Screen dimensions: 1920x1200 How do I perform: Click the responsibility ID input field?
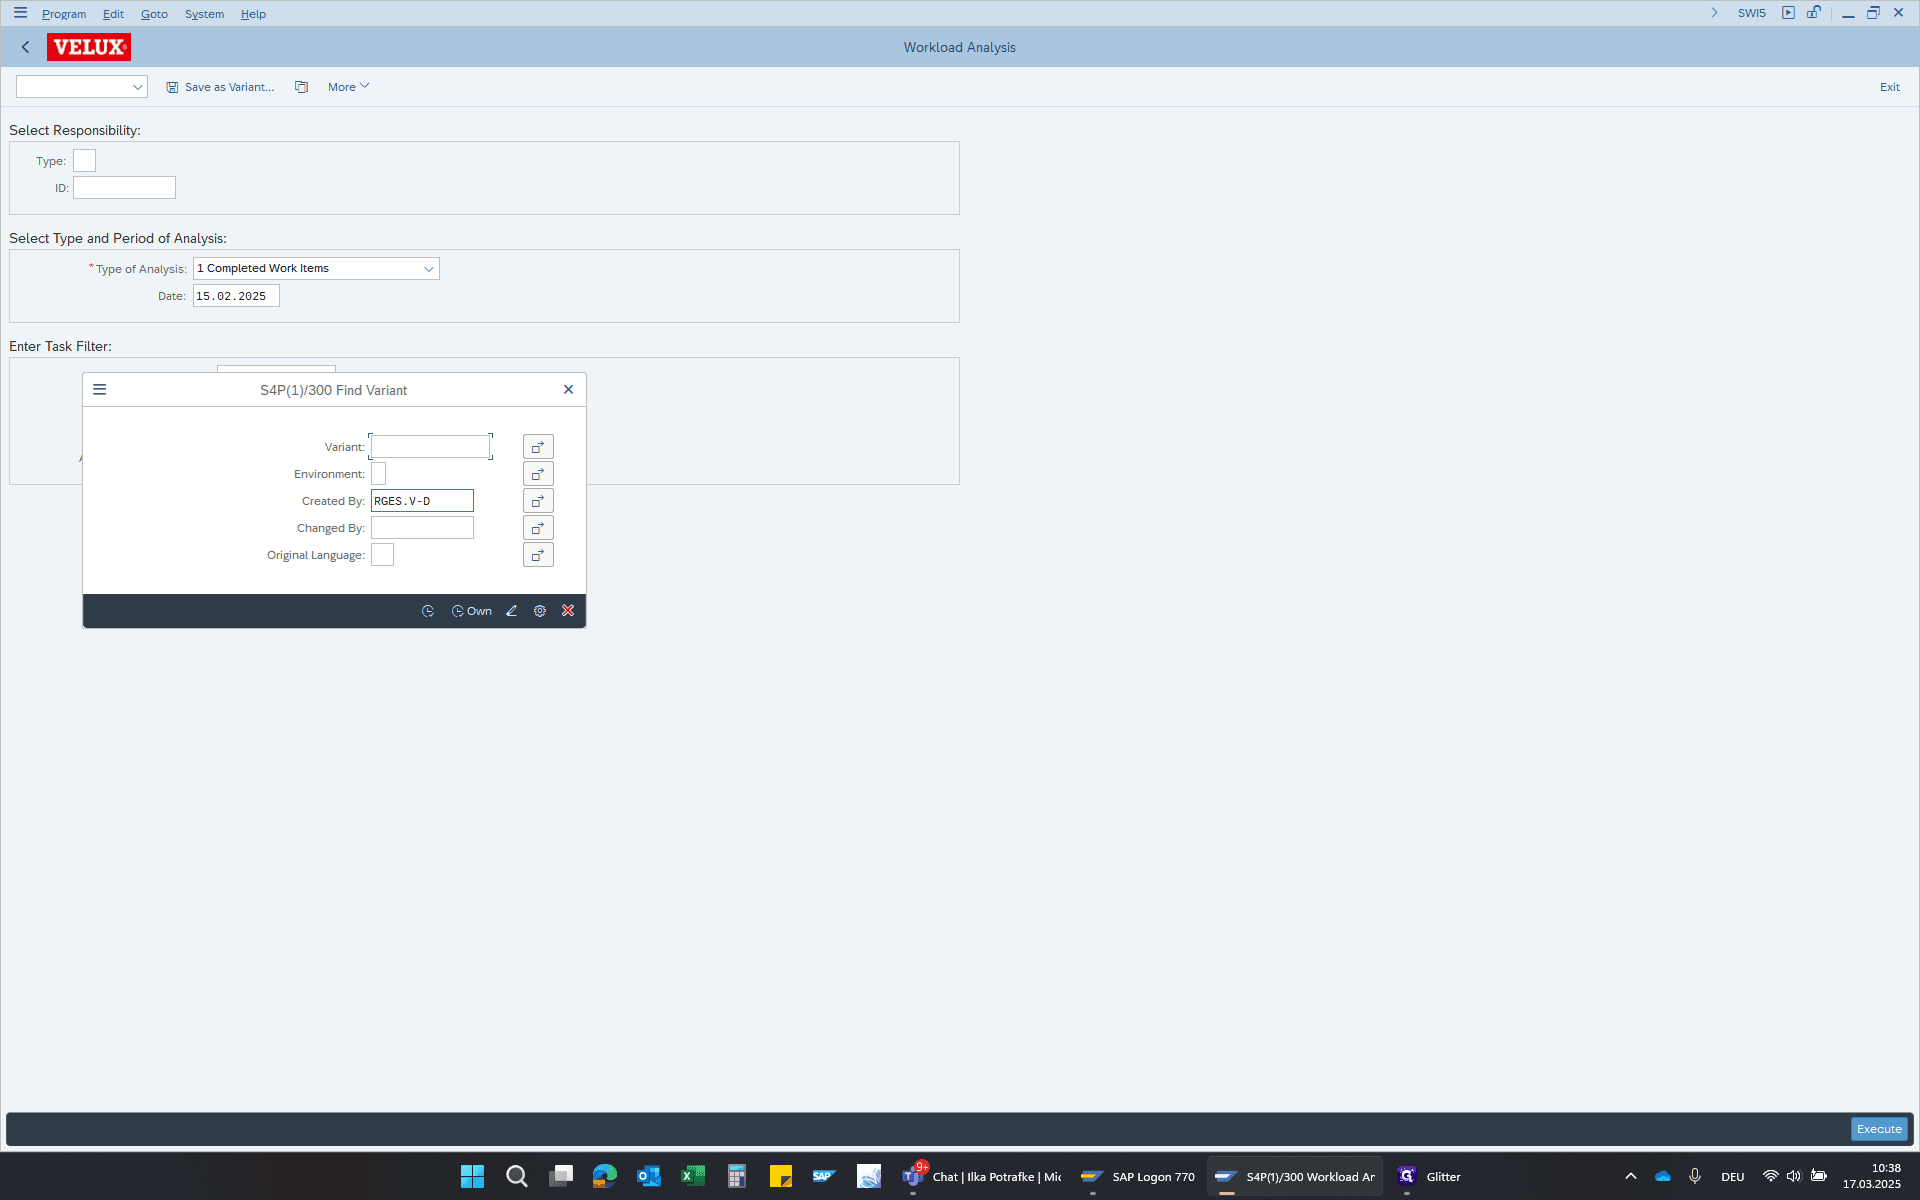coord(124,188)
